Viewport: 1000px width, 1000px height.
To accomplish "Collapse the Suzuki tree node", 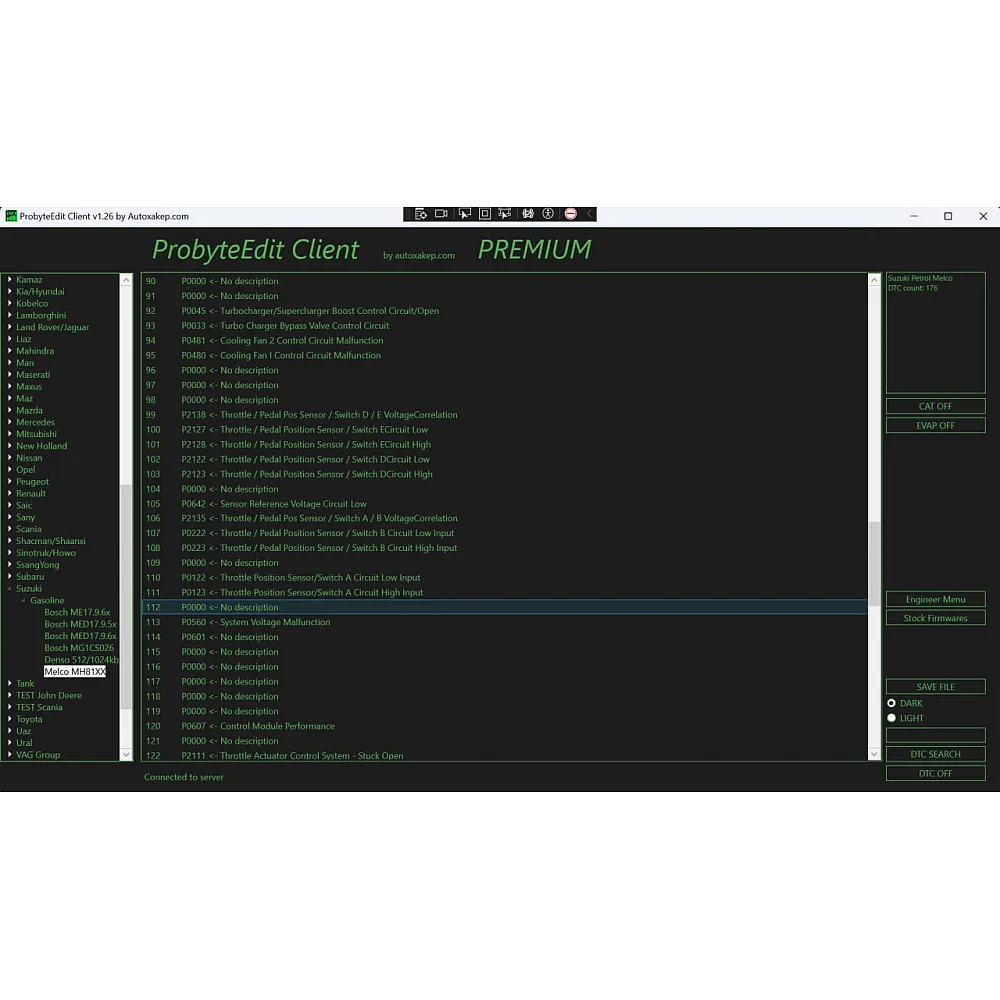I will 10,589.
